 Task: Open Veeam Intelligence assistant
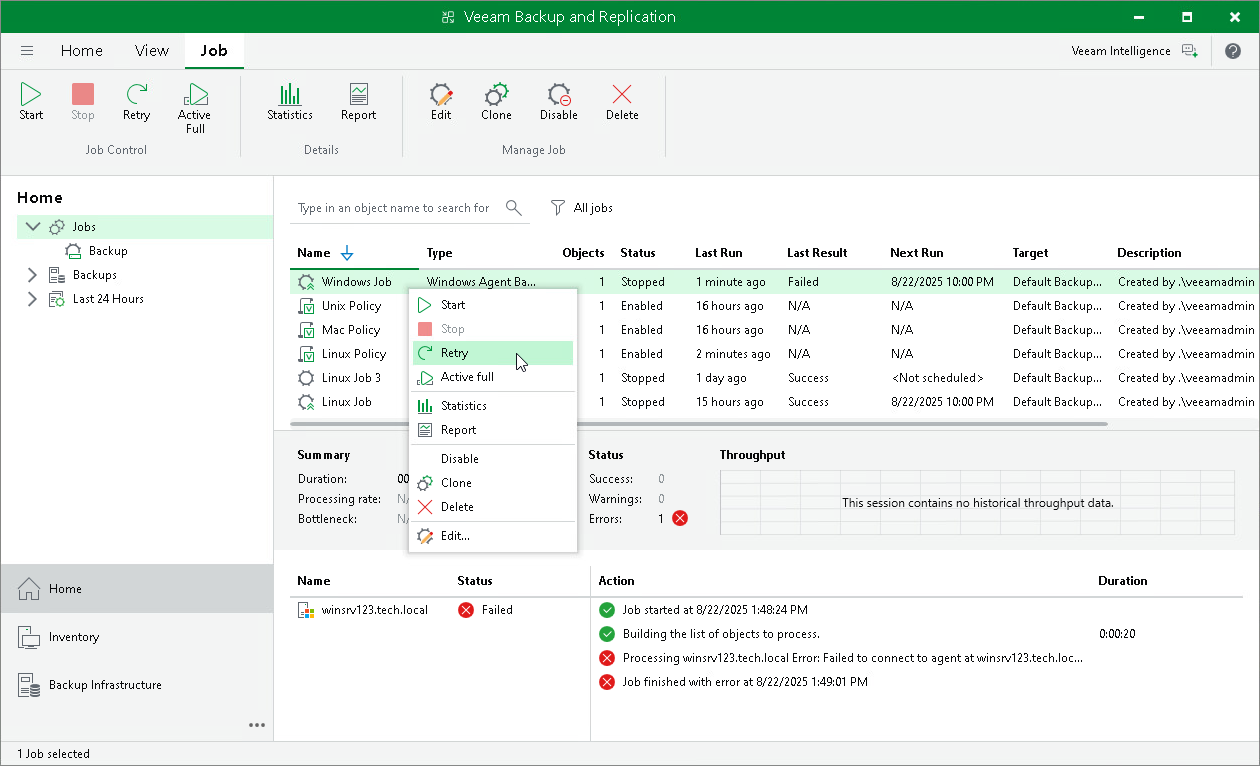coord(1134,51)
